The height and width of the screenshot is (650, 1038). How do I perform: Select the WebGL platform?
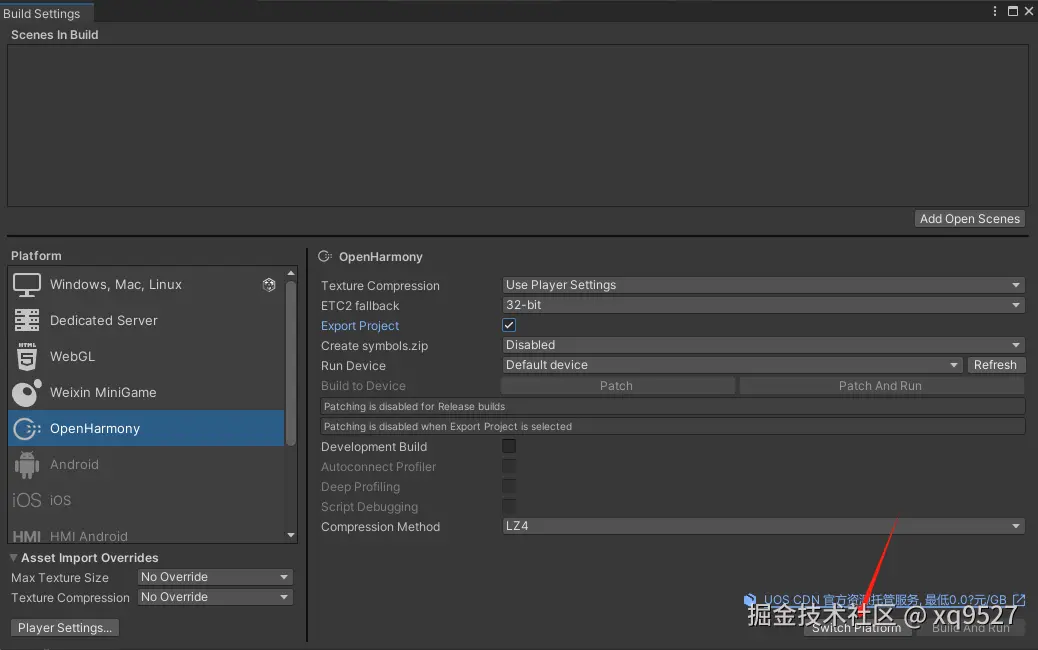[146, 356]
